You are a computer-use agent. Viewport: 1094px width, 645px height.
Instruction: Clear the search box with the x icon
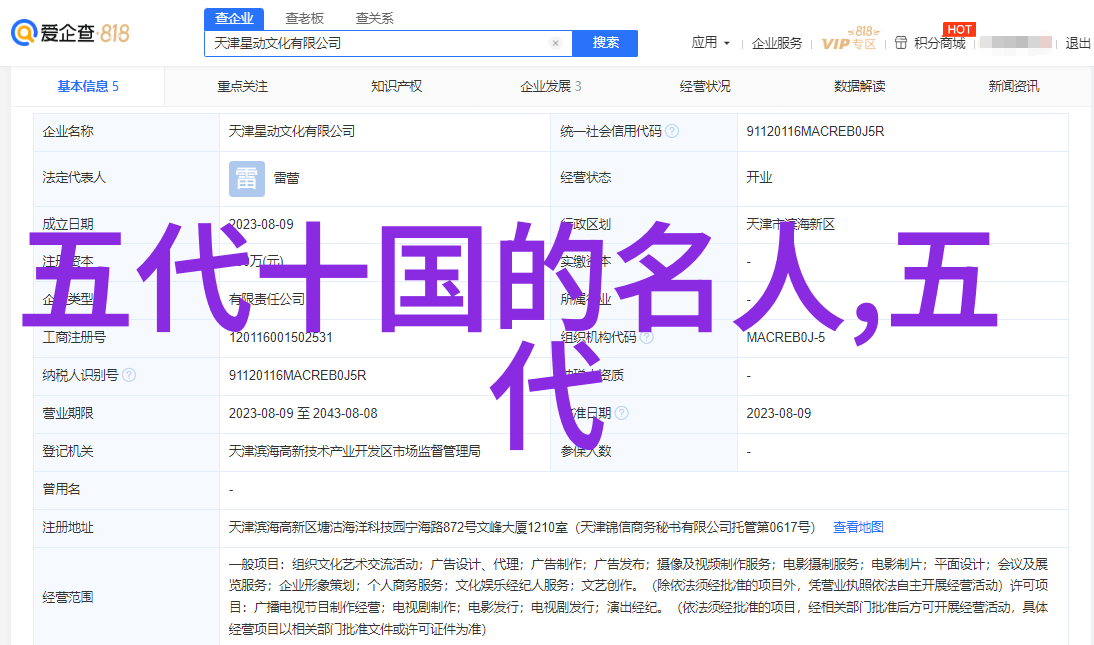(x=555, y=43)
